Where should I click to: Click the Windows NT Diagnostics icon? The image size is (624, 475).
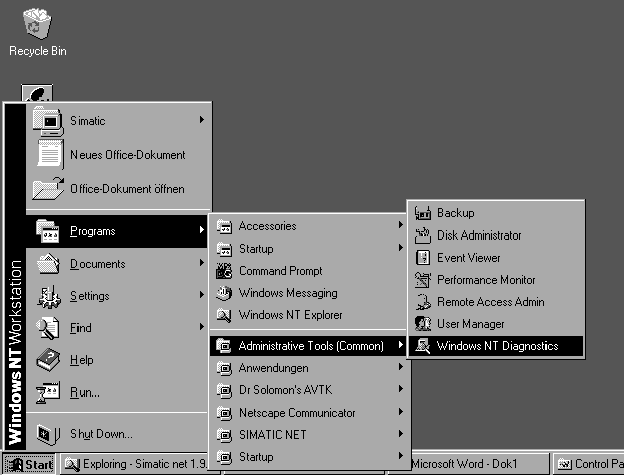[x=423, y=346]
